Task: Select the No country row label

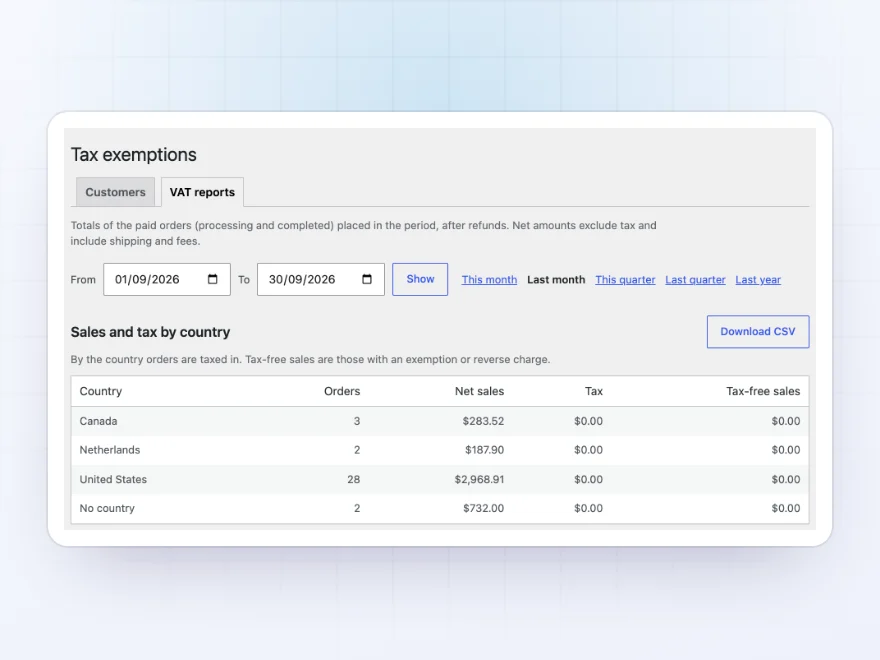Action: (107, 508)
